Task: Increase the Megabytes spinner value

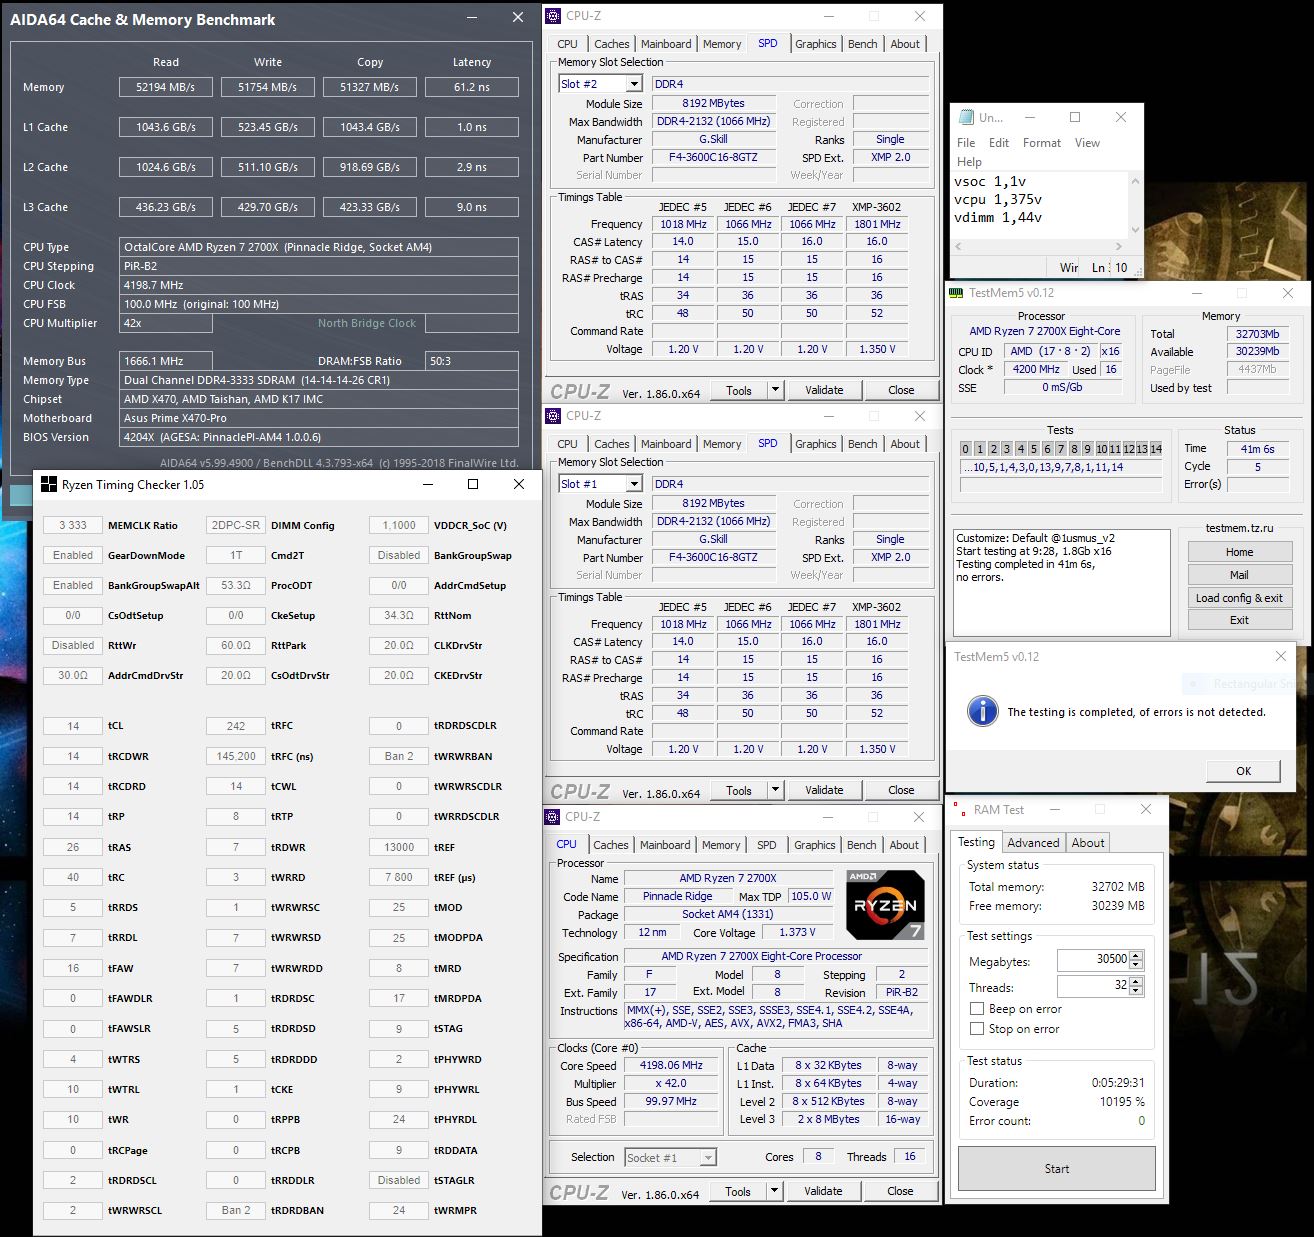Action: pyautogui.click(x=1136, y=955)
